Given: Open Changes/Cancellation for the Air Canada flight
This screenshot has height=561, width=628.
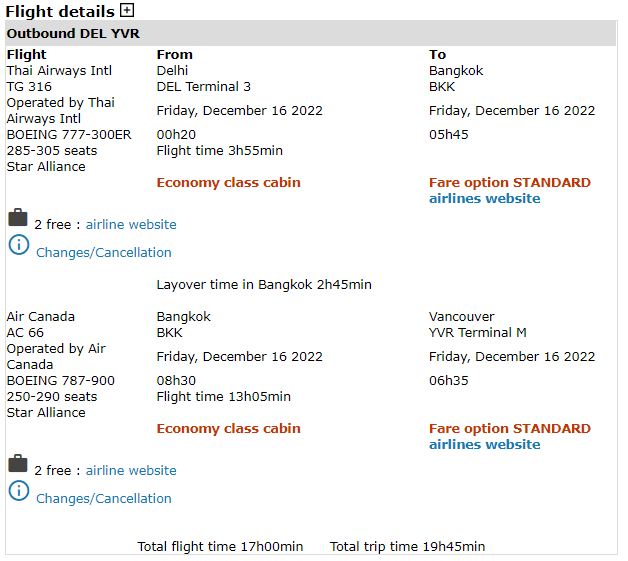Looking at the screenshot, I should click(x=104, y=499).
